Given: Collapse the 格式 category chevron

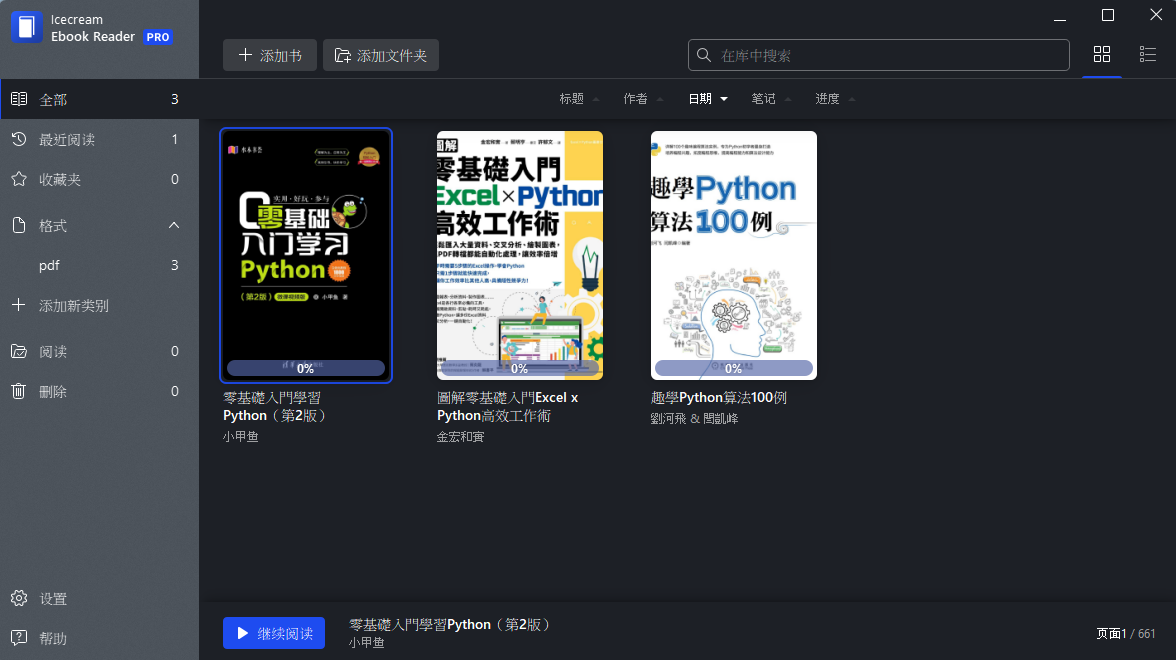Looking at the screenshot, I should 174,225.
